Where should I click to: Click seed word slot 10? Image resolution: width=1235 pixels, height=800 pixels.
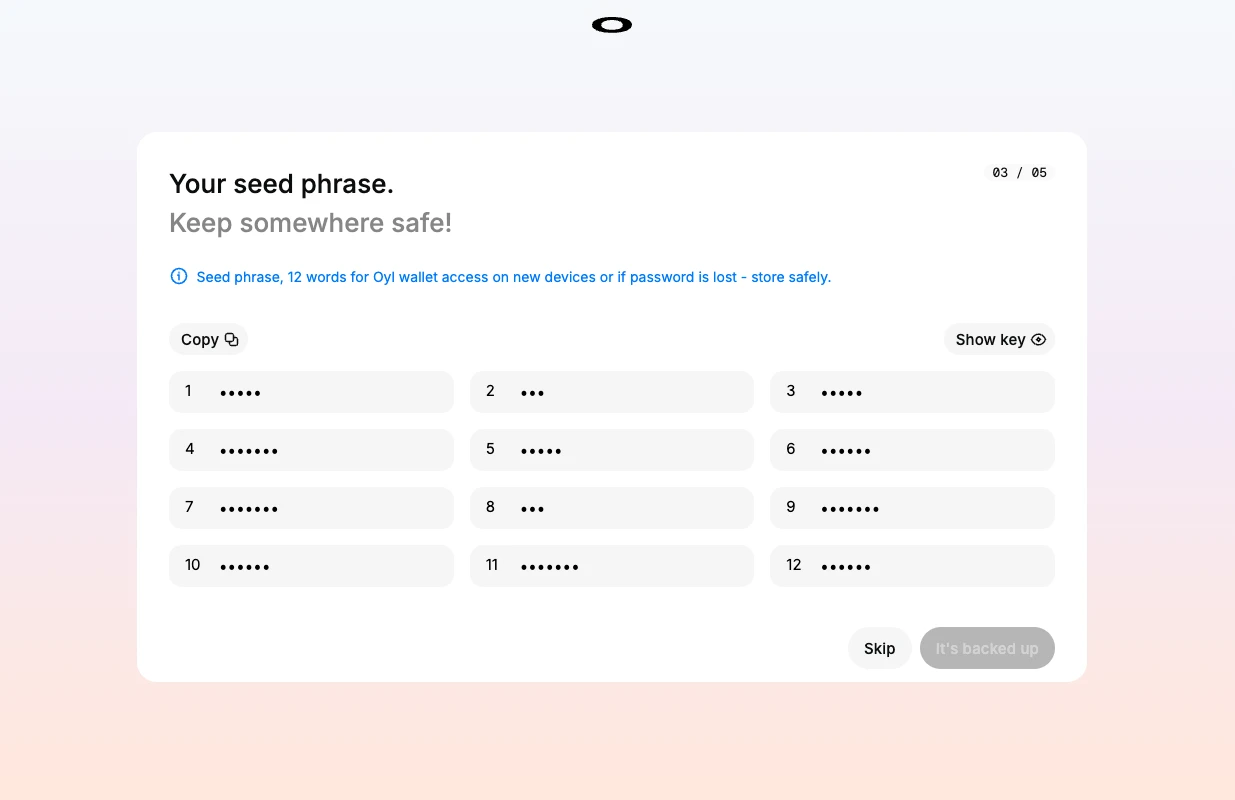pos(311,566)
